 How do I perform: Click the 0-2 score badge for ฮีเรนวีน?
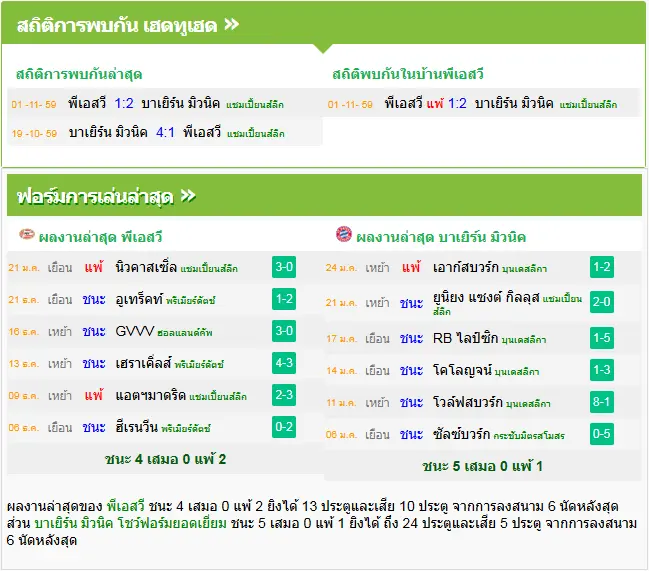pos(284,427)
